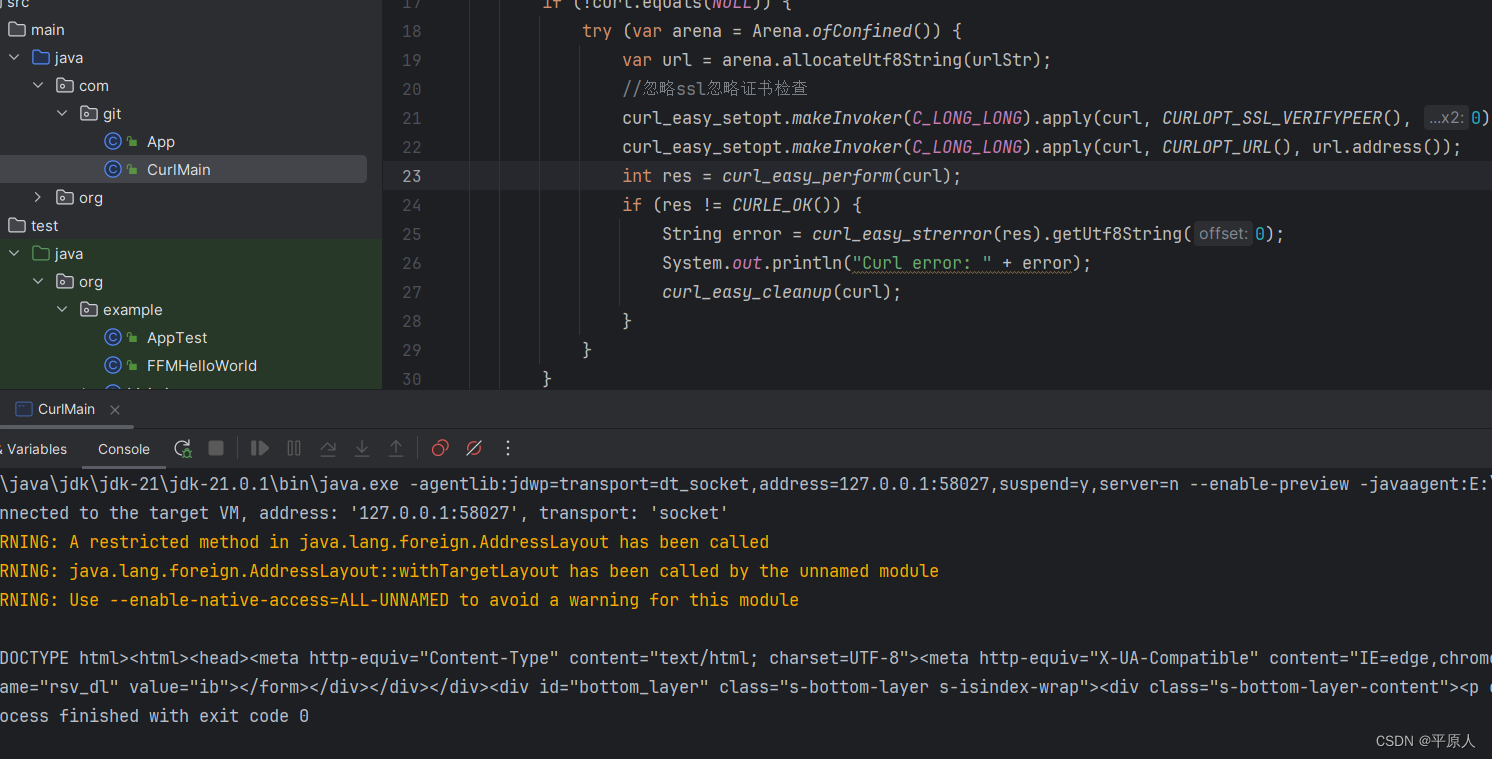Click the AppTest class icon

point(113,338)
